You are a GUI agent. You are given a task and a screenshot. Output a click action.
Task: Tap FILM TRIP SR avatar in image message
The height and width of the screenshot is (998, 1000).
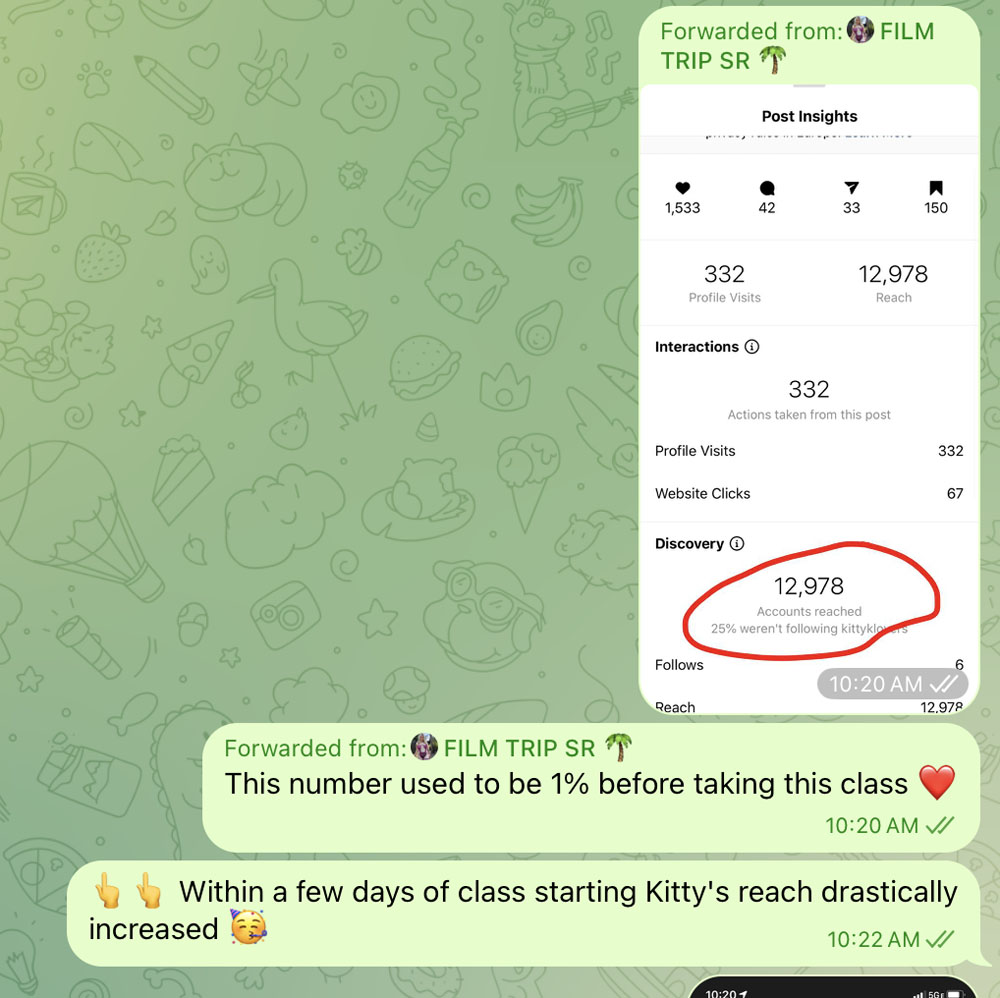860,30
